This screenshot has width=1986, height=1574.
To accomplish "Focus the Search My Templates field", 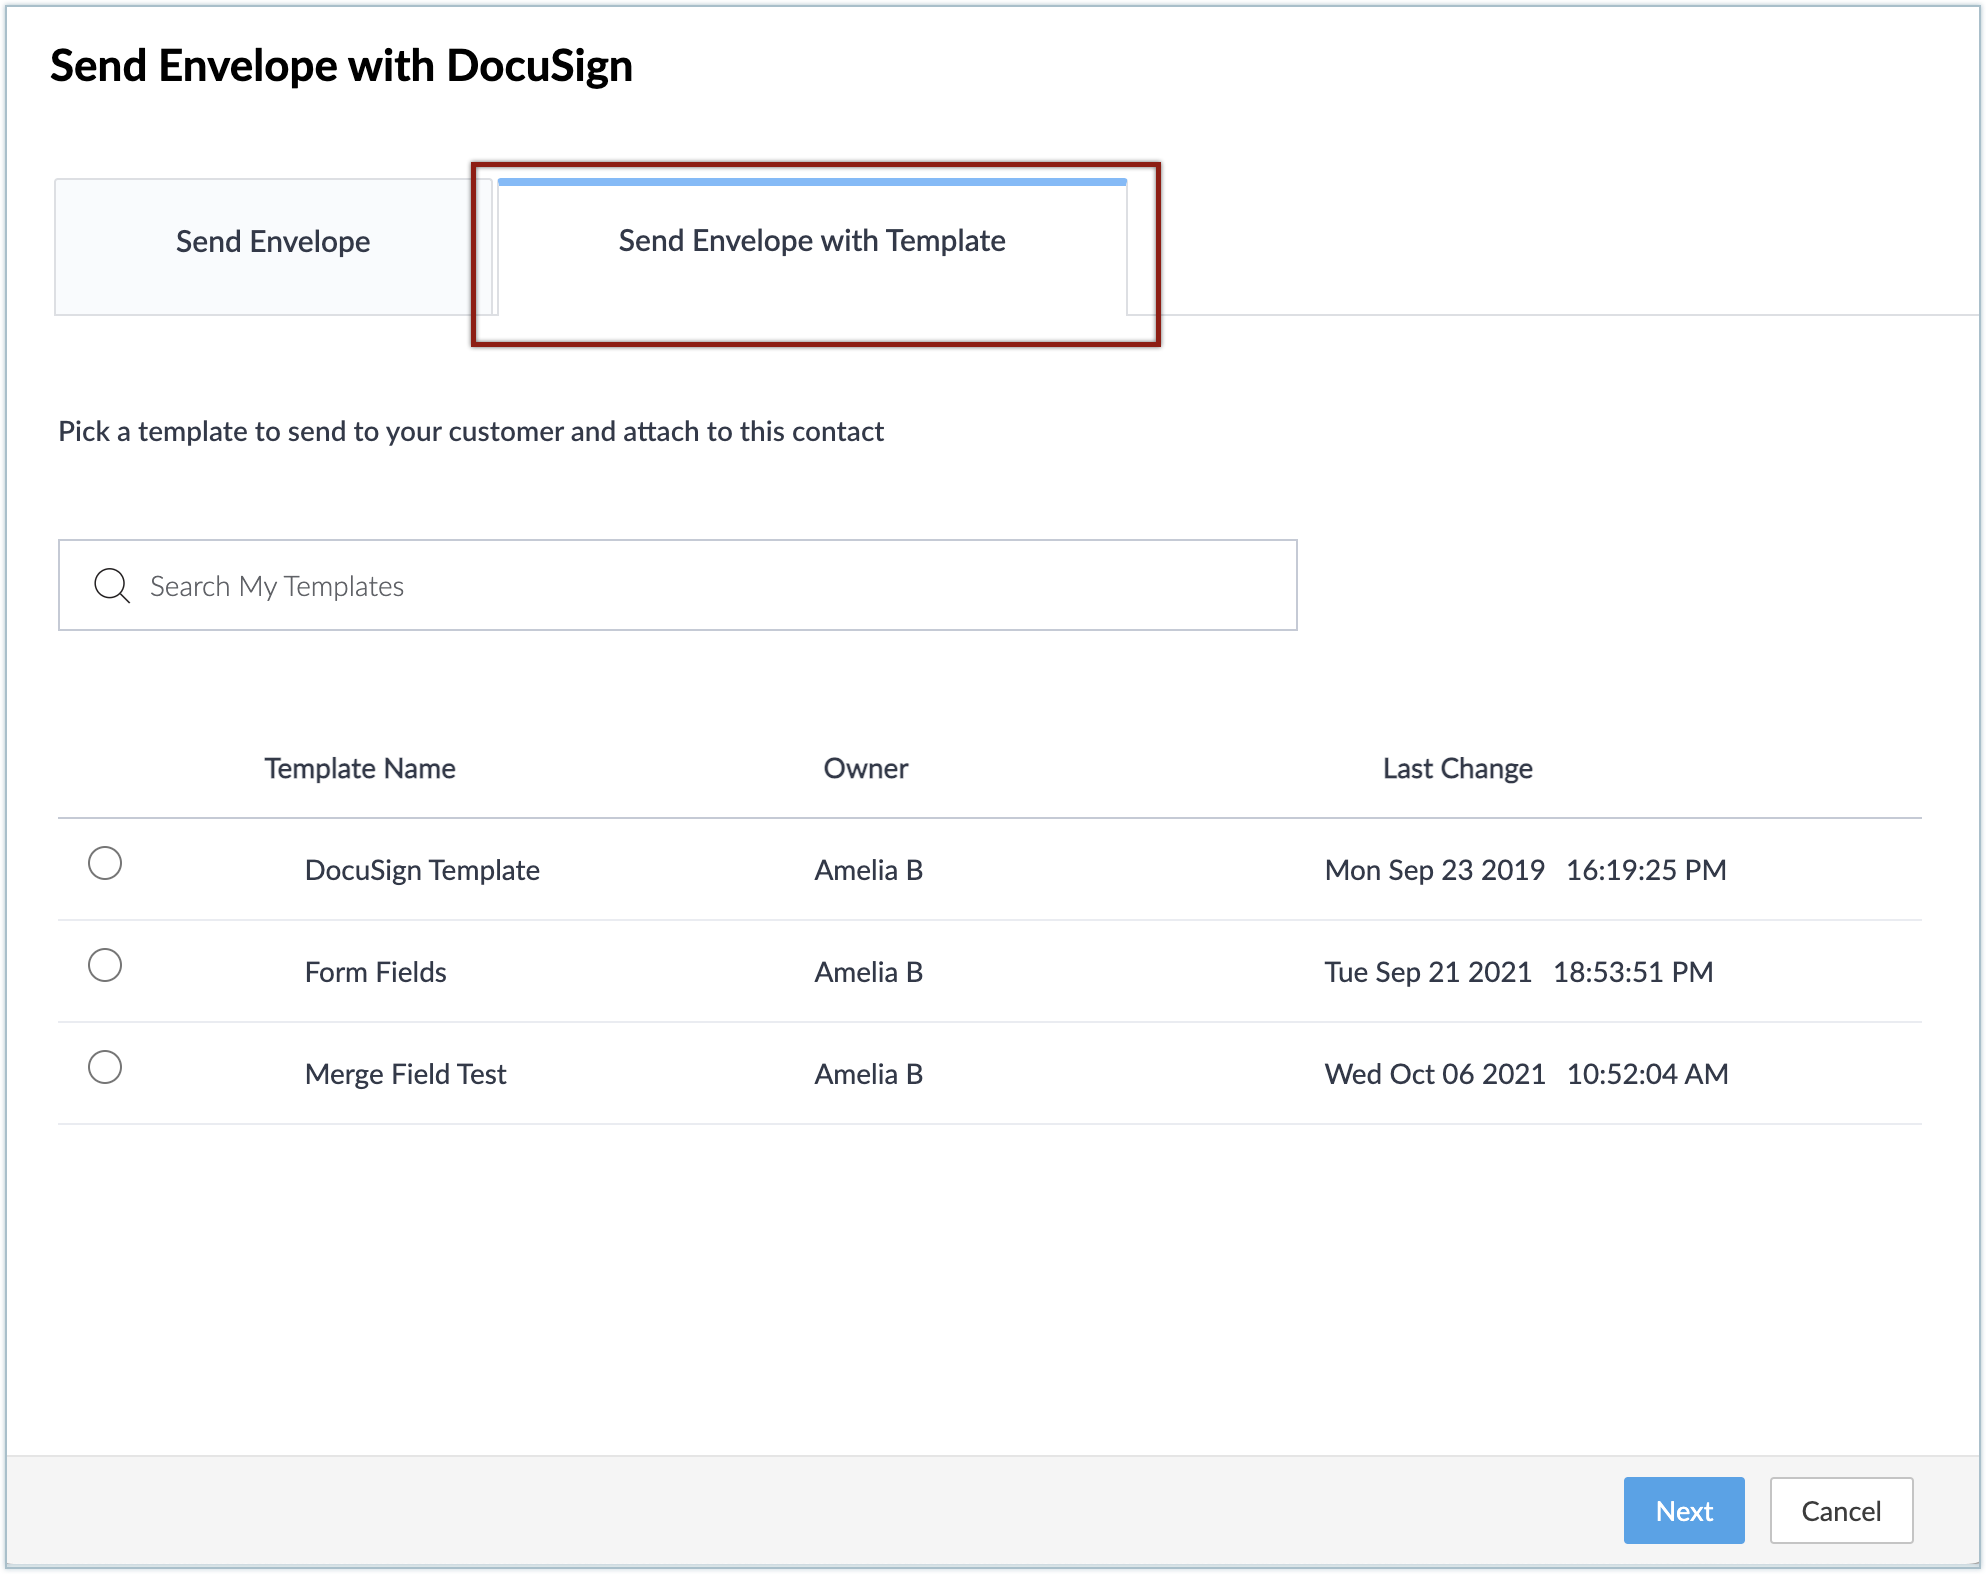I will click(x=700, y=586).
